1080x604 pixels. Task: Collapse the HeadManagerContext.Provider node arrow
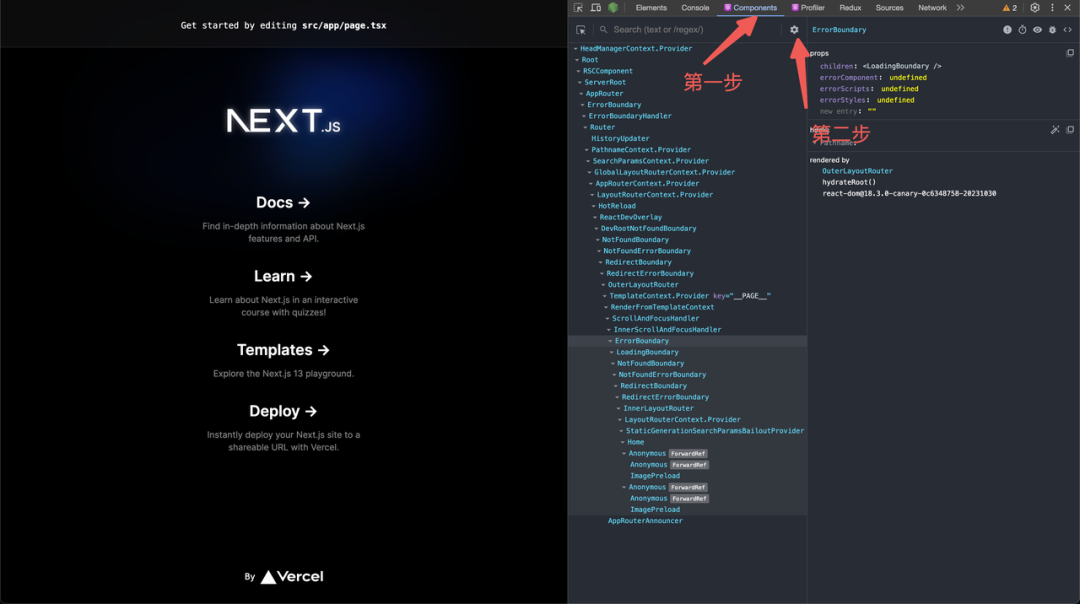pyautogui.click(x=576, y=49)
